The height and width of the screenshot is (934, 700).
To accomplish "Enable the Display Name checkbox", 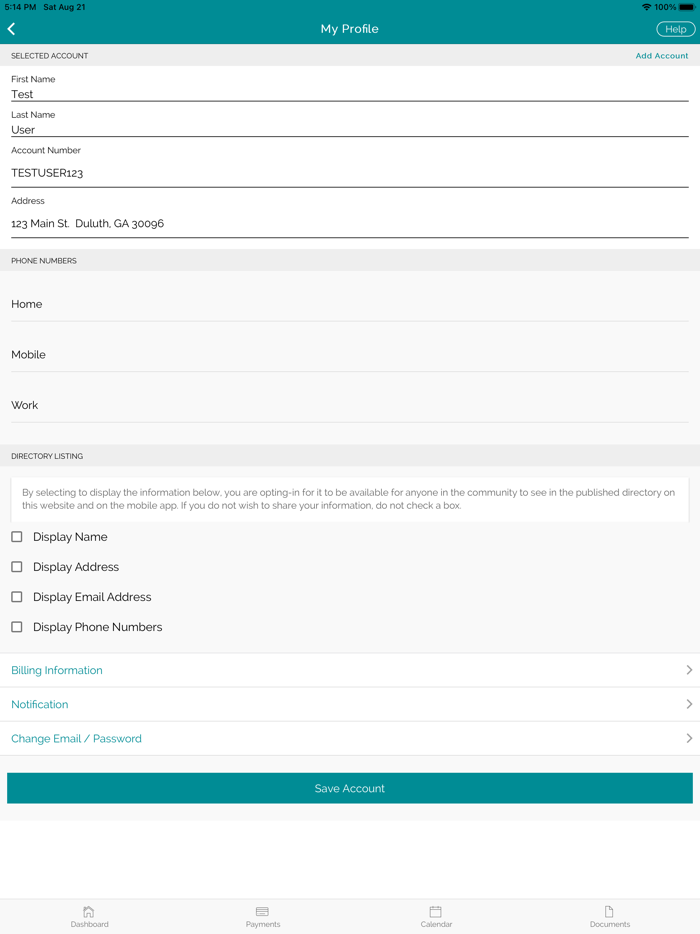I will [16, 537].
